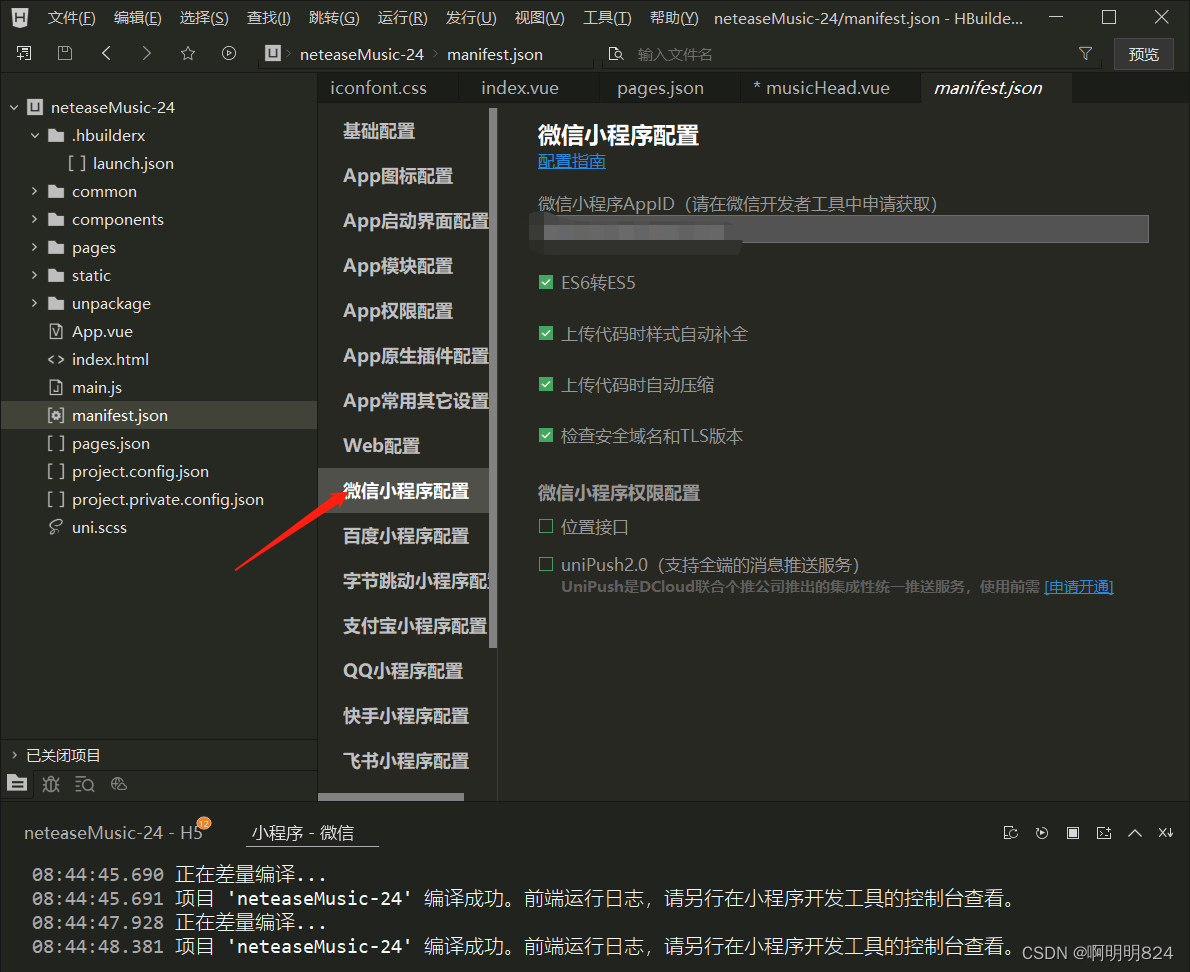Switch to the pages.json tab
The image size is (1190, 972).
click(x=660, y=88)
